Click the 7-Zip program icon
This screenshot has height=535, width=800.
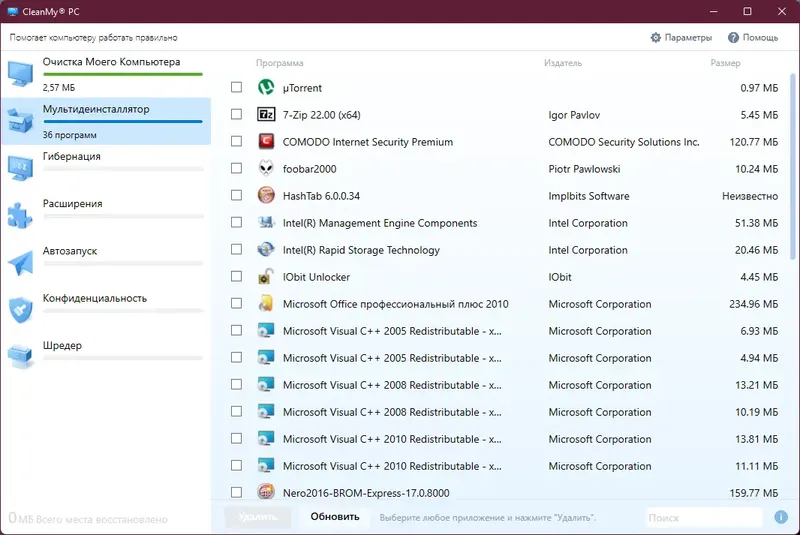point(266,115)
